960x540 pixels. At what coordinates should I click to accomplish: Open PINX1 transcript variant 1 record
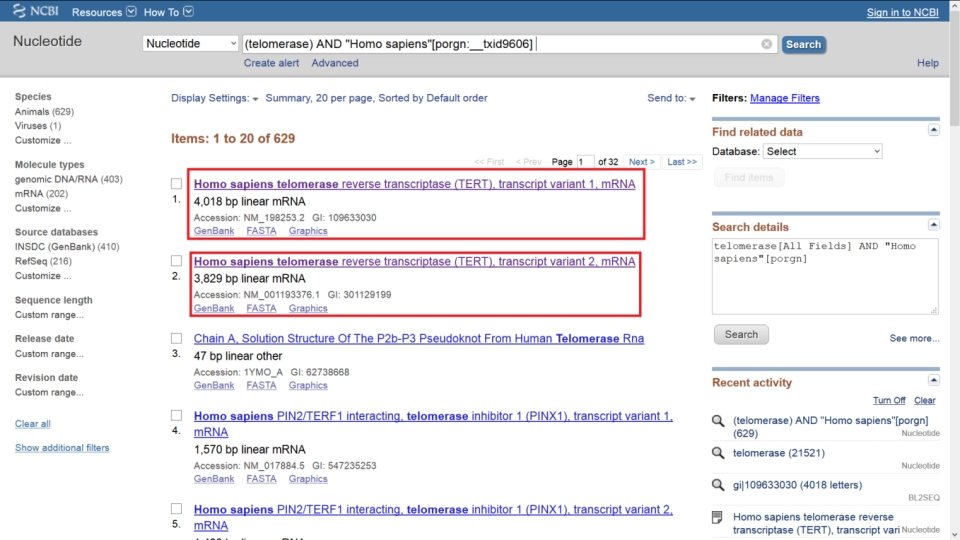pos(433,424)
